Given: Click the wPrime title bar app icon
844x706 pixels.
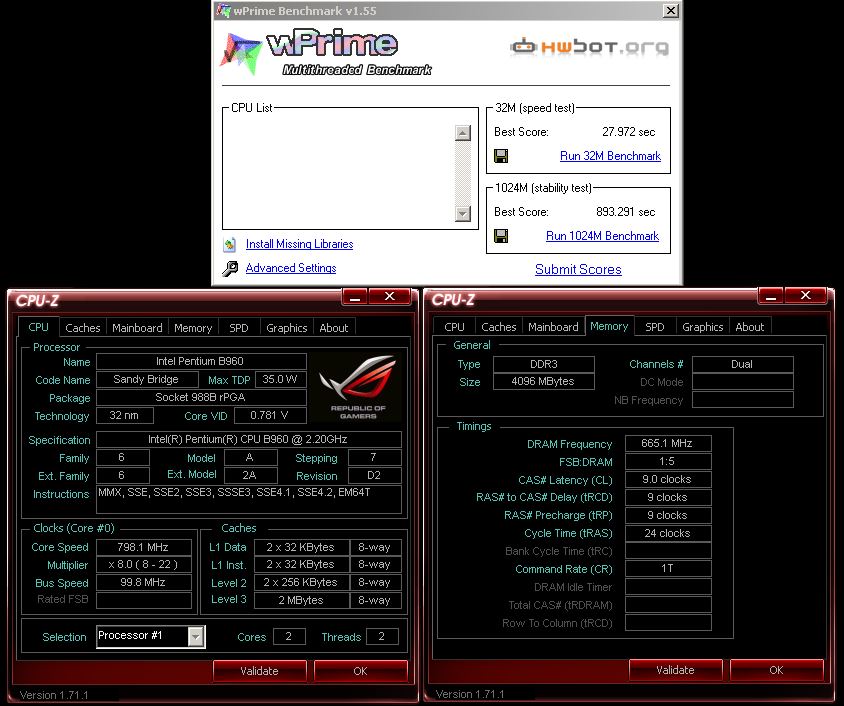Looking at the screenshot, I should pyautogui.click(x=222, y=10).
